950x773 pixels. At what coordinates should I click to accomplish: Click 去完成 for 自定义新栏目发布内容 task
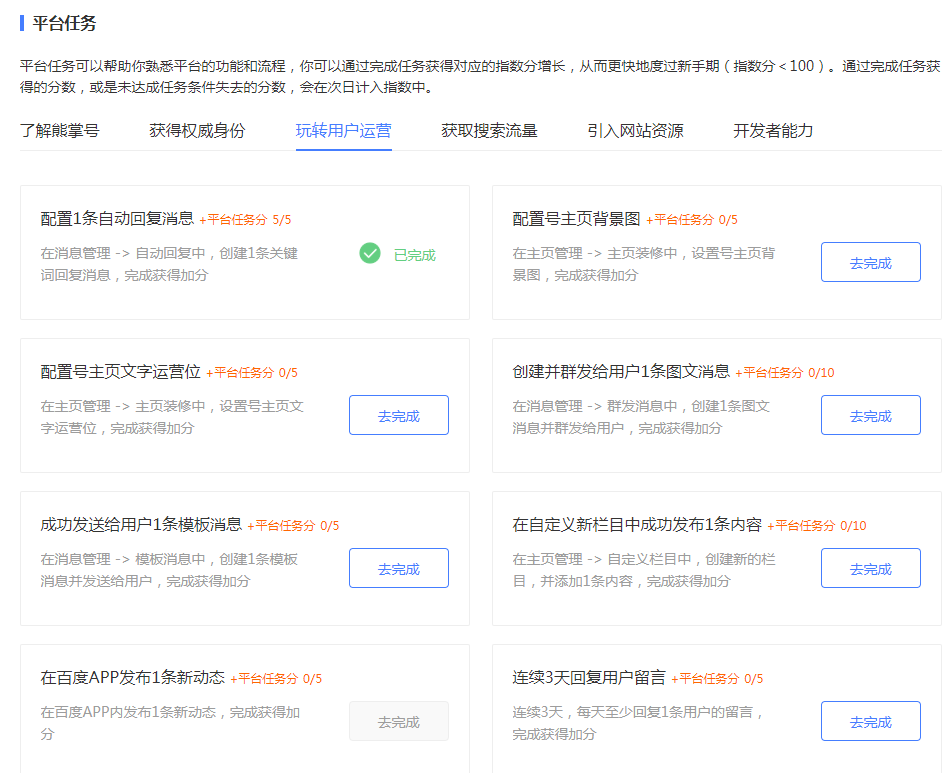point(870,567)
